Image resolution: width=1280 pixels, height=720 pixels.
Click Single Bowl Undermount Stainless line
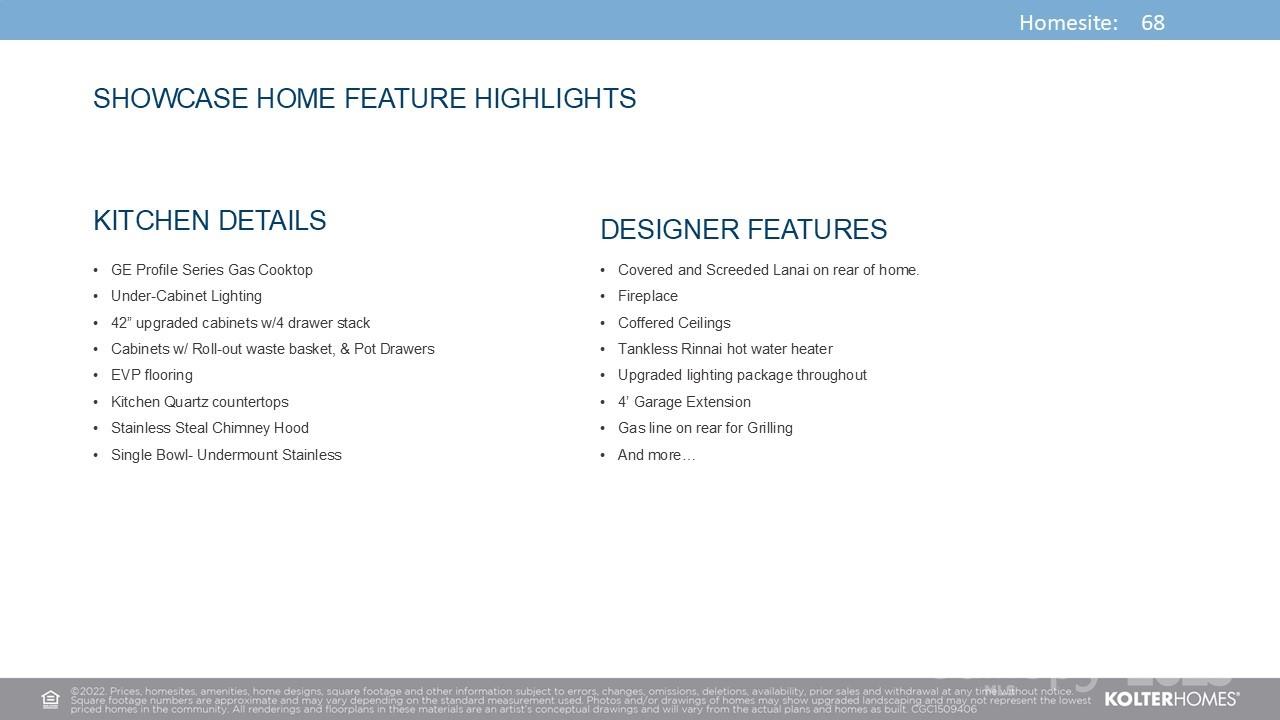226,455
